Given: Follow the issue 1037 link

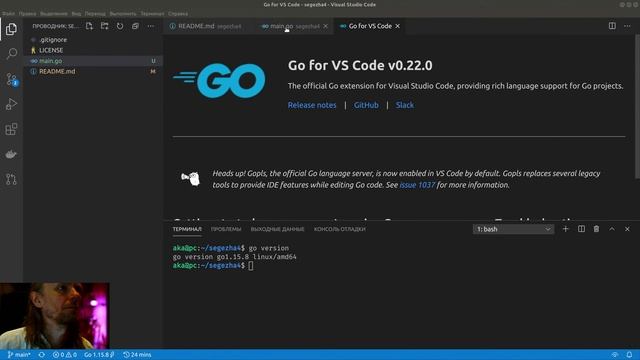Looking at the screenshot, I should click(417, 185).
